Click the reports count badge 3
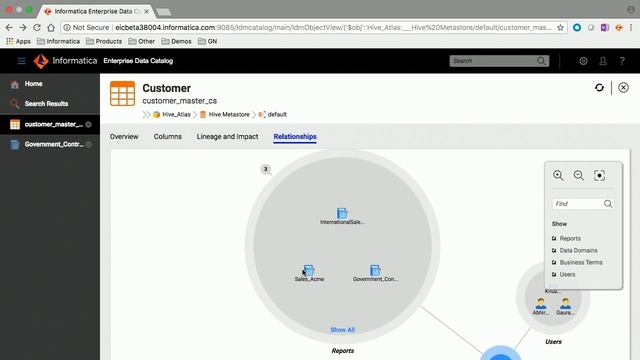 click(x=265, y=169)
